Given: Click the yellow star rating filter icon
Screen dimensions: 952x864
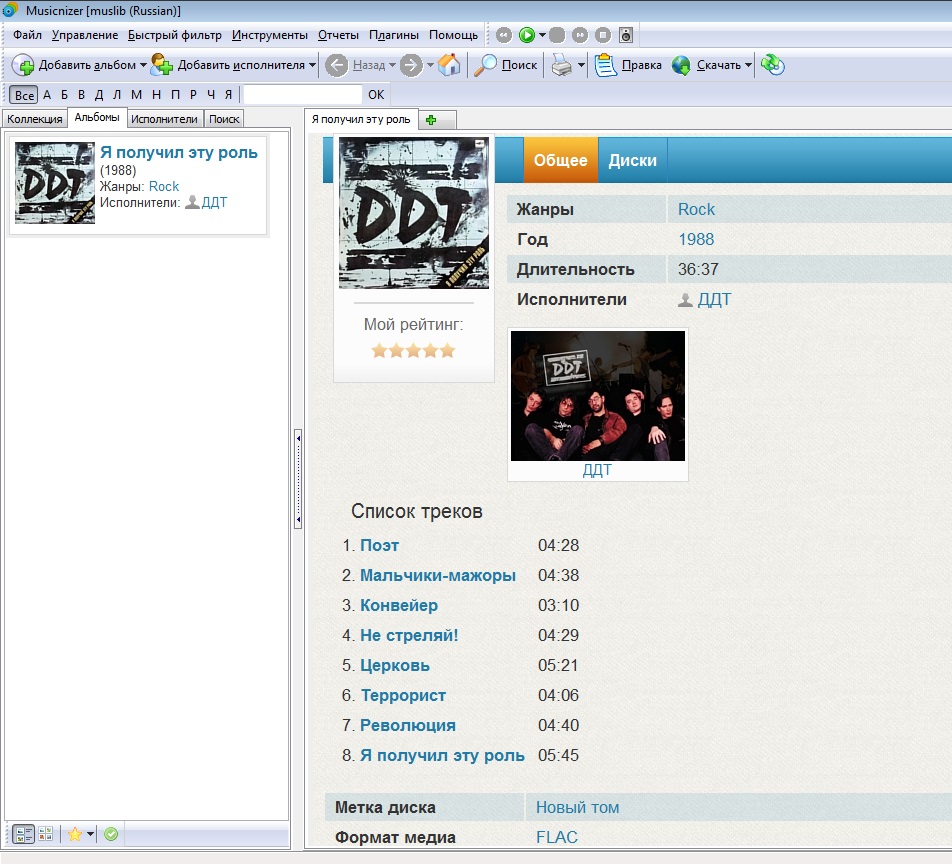Looking at the screenshot, I should [x=75, y=834].
